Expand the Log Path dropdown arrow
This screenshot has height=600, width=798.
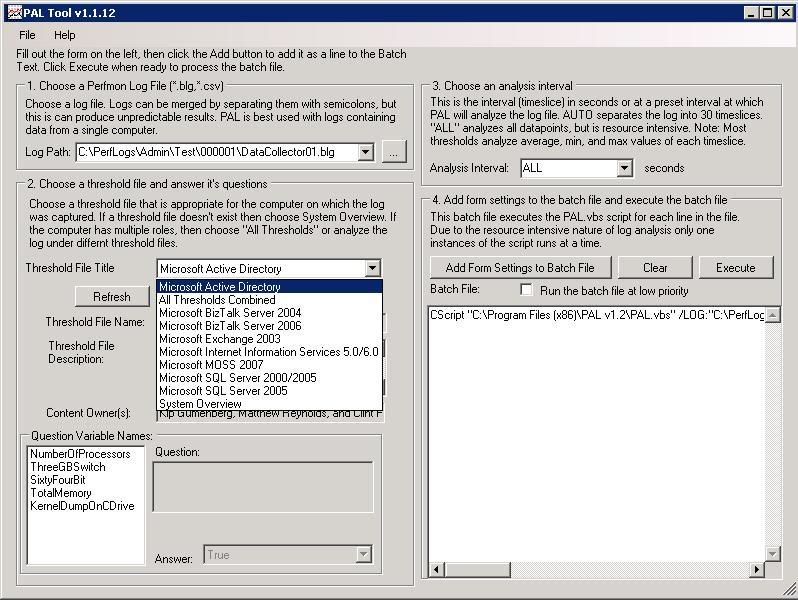point(365,153)
